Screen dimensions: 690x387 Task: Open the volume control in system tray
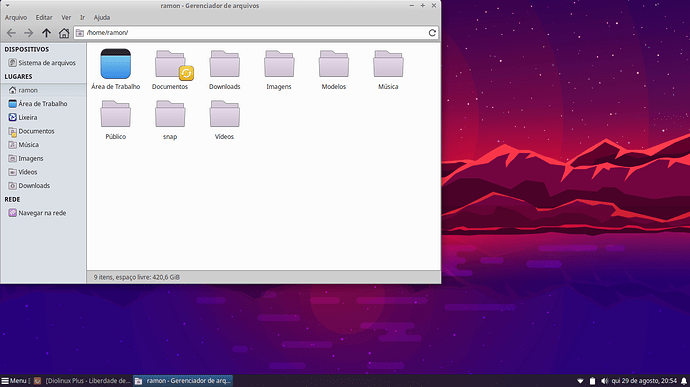tap(604, 381)
